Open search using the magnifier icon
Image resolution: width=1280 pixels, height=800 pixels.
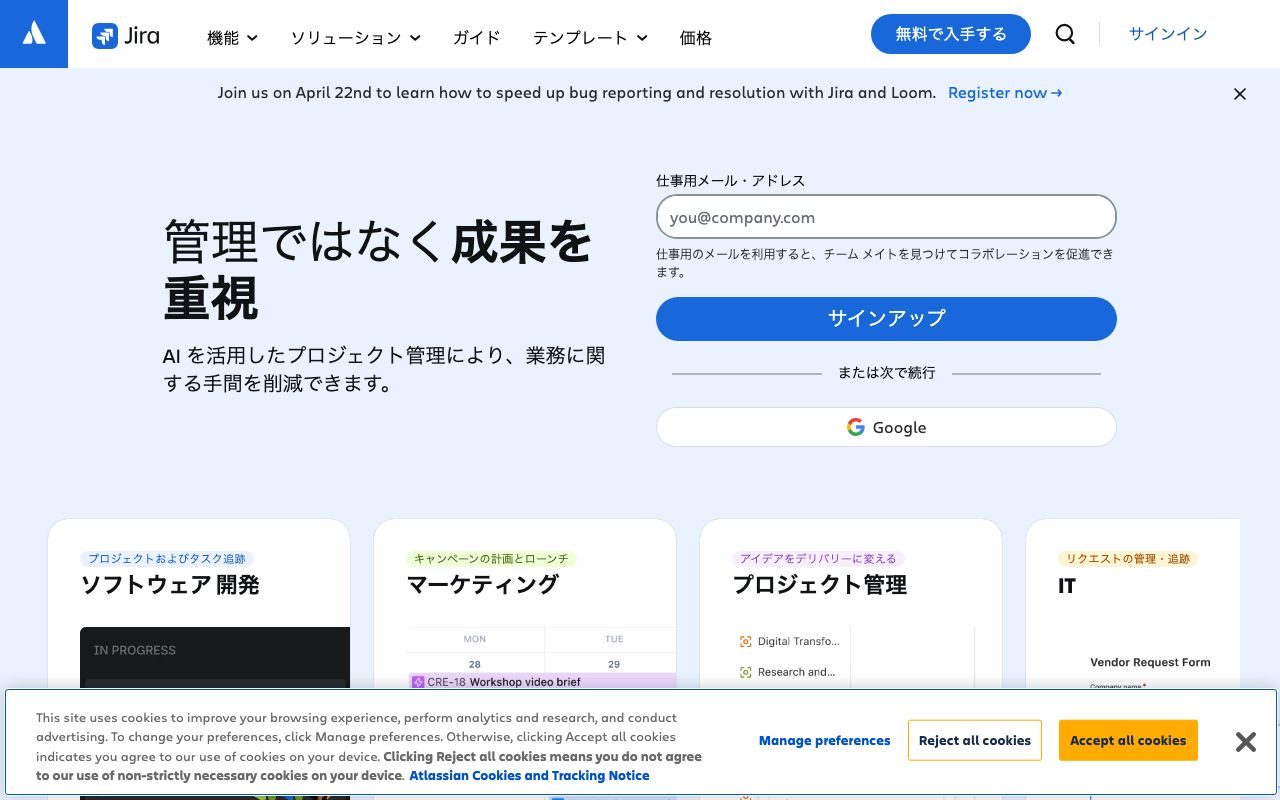pyautogui.click(x=1064, y=34)
